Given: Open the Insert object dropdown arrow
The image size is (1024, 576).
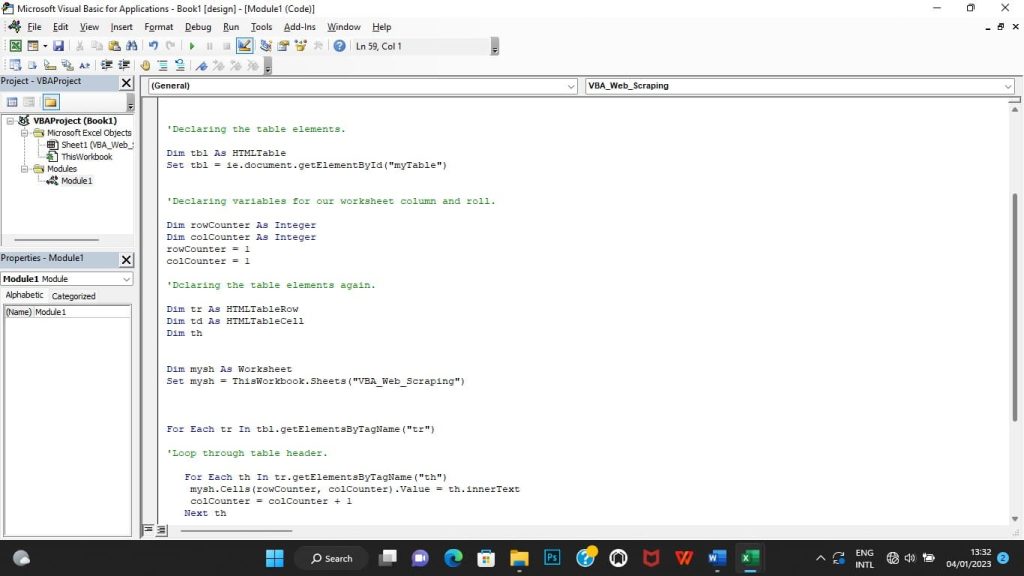Looking at the screenshot, I should (x=44, y=46).
